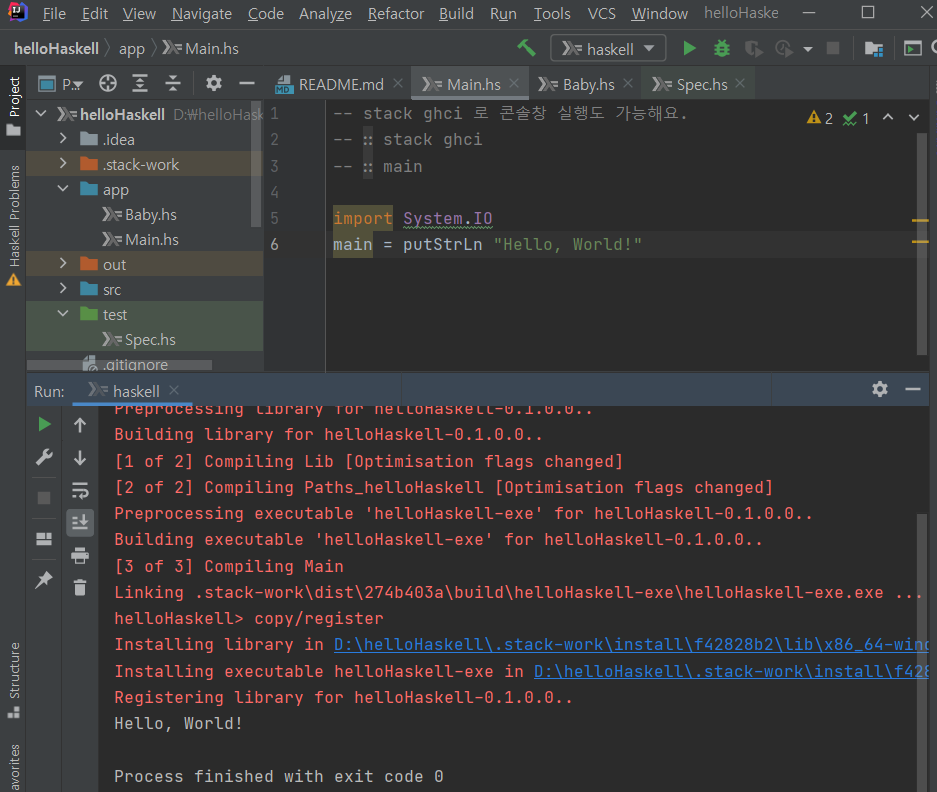Viewport: 937px width, 792px height.
Task: Collapse the helloHaskell root node
Action: [41, 114]
